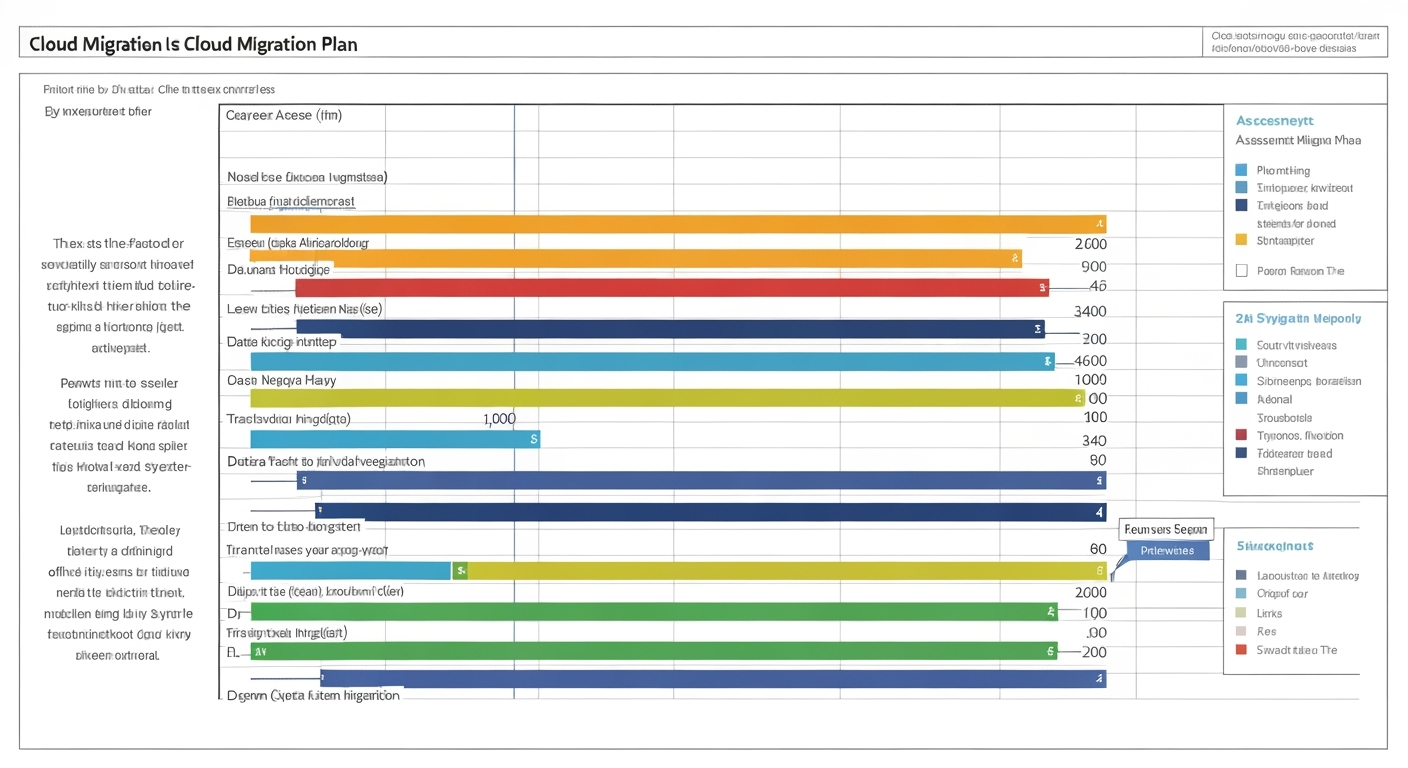This screenshot has height=768, width=1408.
Task: Click the "3400" value label
Action: pos(1090,312)
